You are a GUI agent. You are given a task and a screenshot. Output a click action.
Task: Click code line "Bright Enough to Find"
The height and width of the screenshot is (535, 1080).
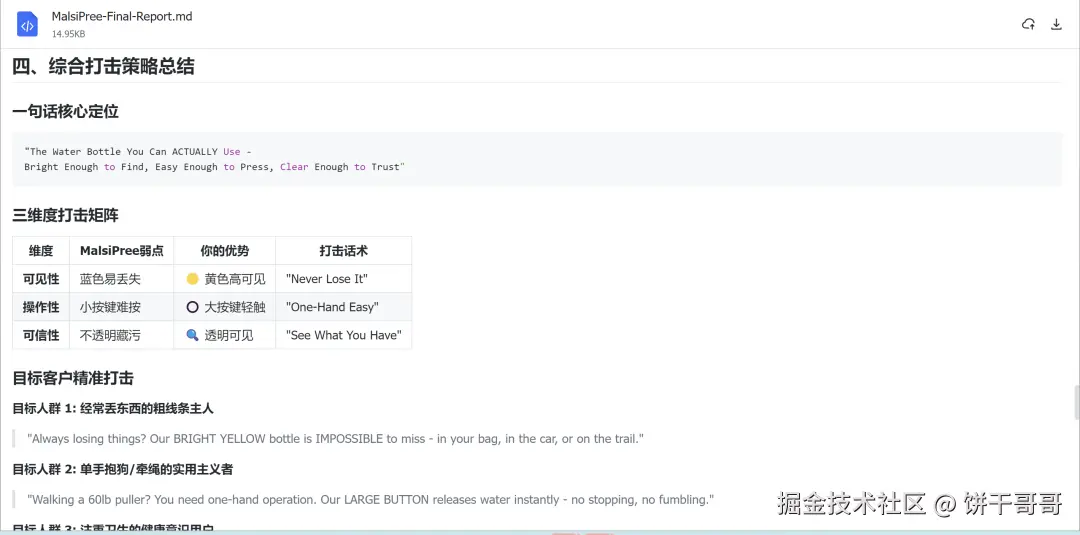(214, 167)
